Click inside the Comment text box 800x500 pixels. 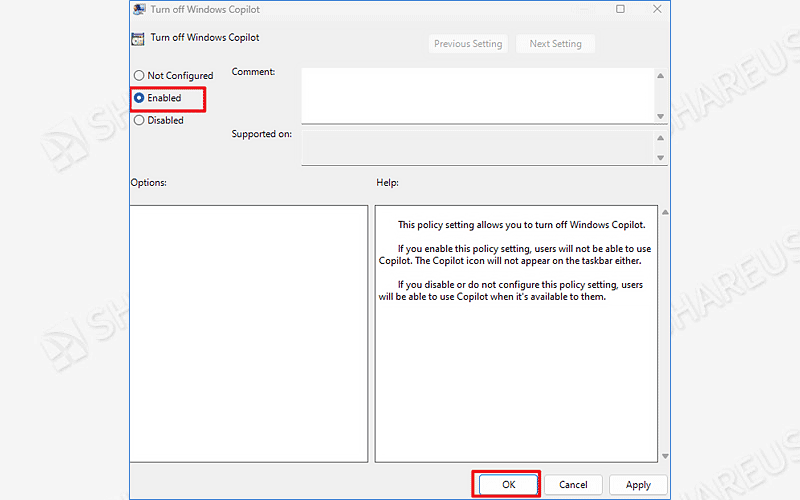pos(478,95)
